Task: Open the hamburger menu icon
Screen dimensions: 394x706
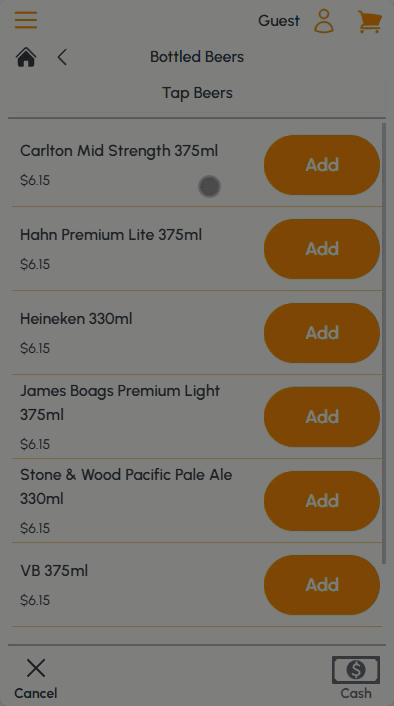Action: coord(26,20)
